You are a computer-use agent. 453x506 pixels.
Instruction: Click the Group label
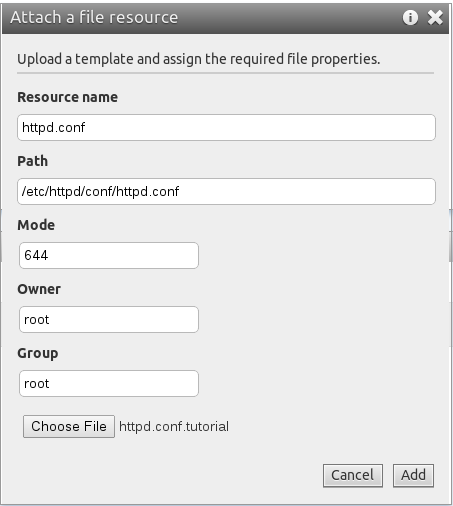tap(38, 354)
